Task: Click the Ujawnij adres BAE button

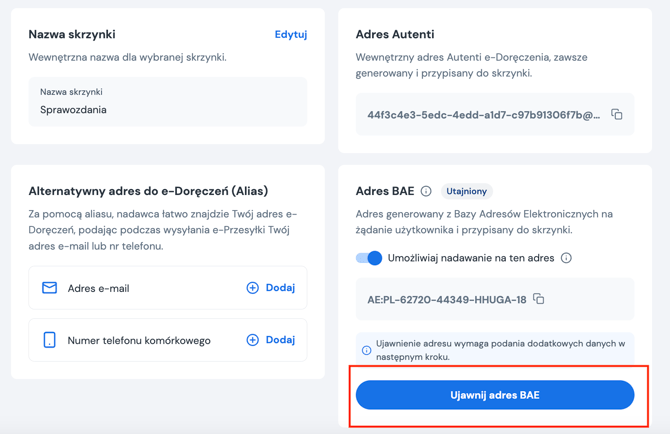Action: tap(495, 395)
